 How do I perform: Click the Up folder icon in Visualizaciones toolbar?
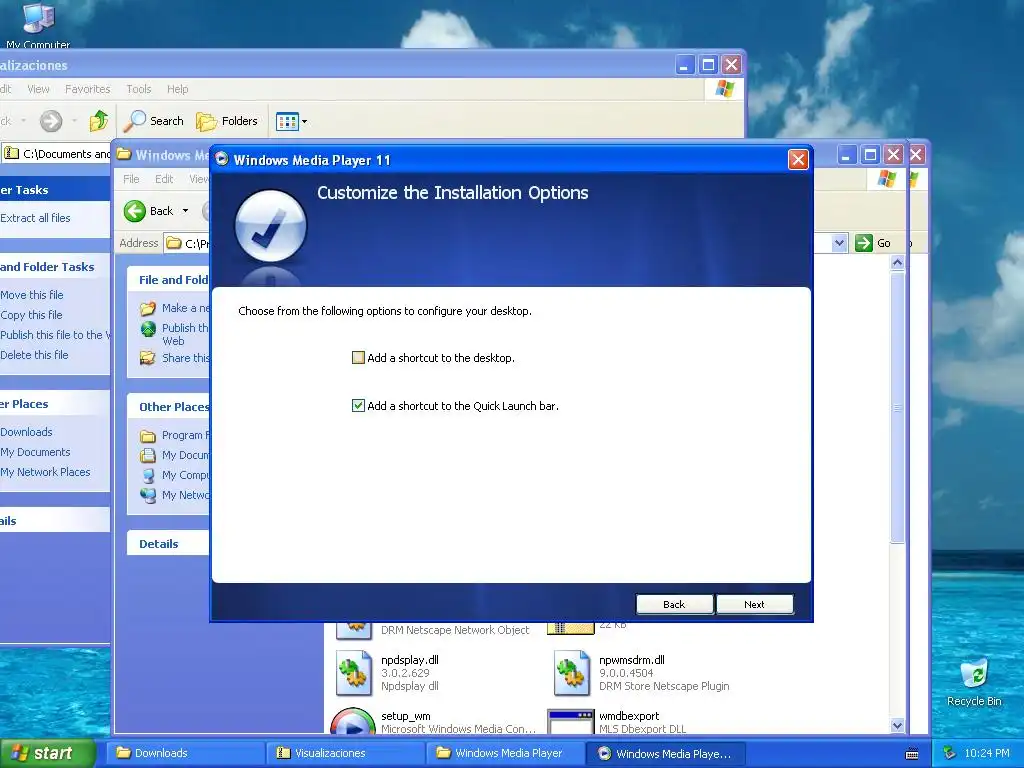pyautogui.click(x=99, y=121)
